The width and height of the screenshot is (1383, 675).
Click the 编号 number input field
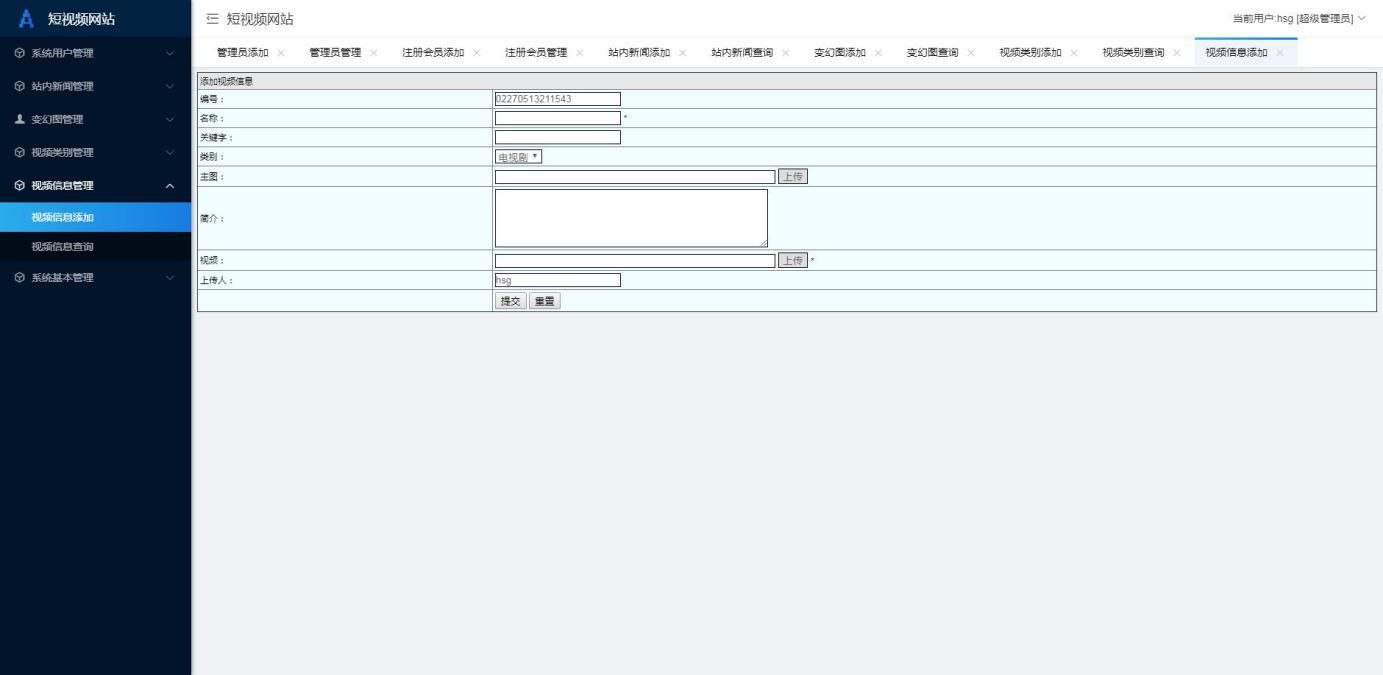(x=558, y=99)
